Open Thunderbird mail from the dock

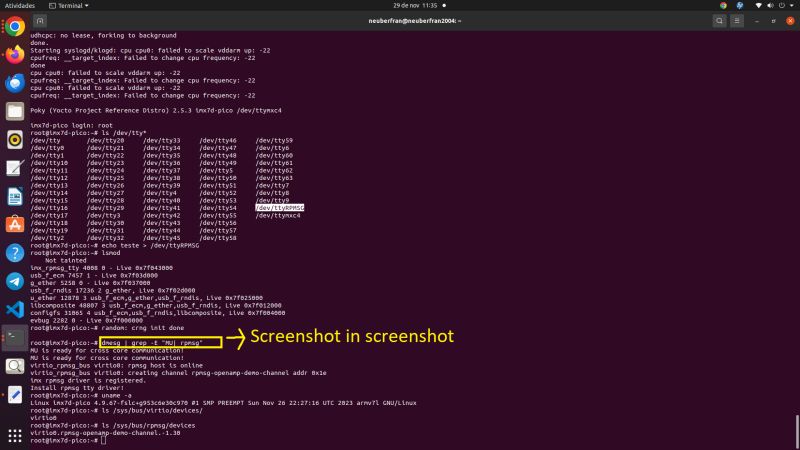[x=15, y=83]
